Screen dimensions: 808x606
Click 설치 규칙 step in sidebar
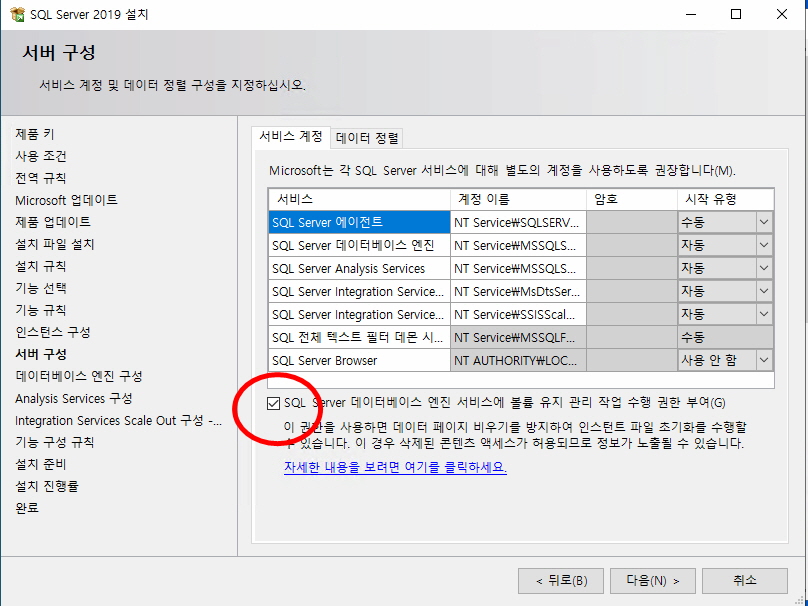[x=41, y=266]
